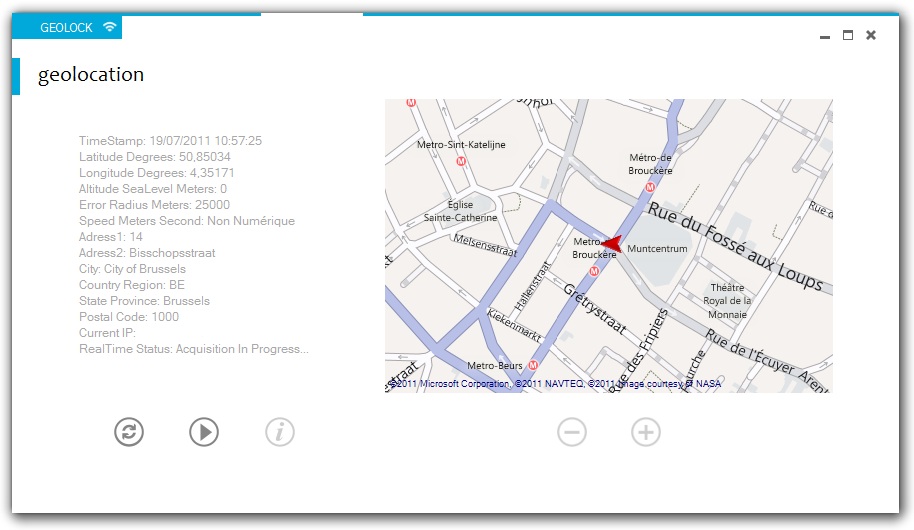Start real-time tracking with play button

204,432
